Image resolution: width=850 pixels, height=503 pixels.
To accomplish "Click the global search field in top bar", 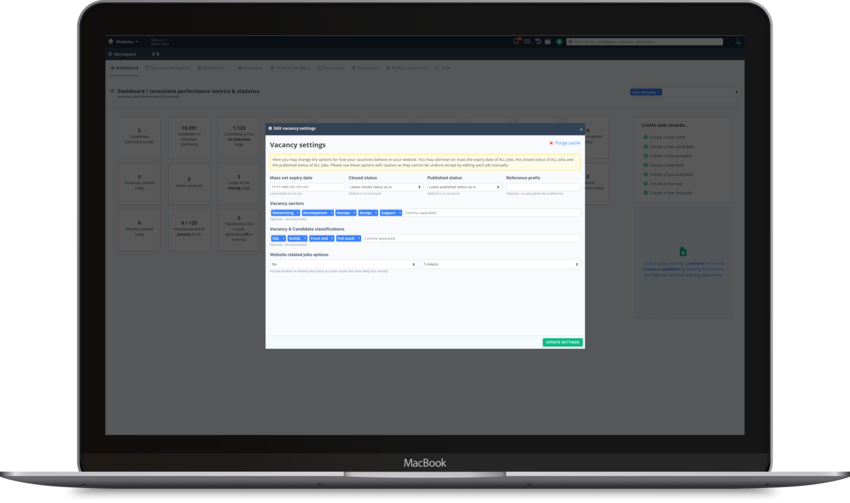I will pyautogui.click(x=645, y=42).
